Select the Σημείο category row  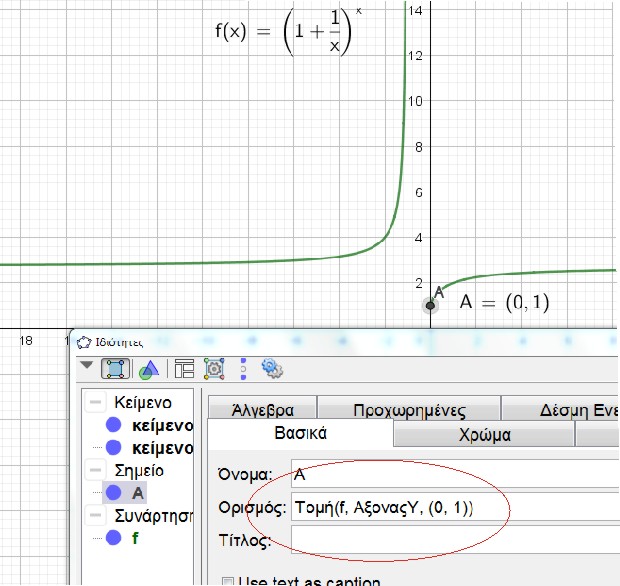[139, 471]
